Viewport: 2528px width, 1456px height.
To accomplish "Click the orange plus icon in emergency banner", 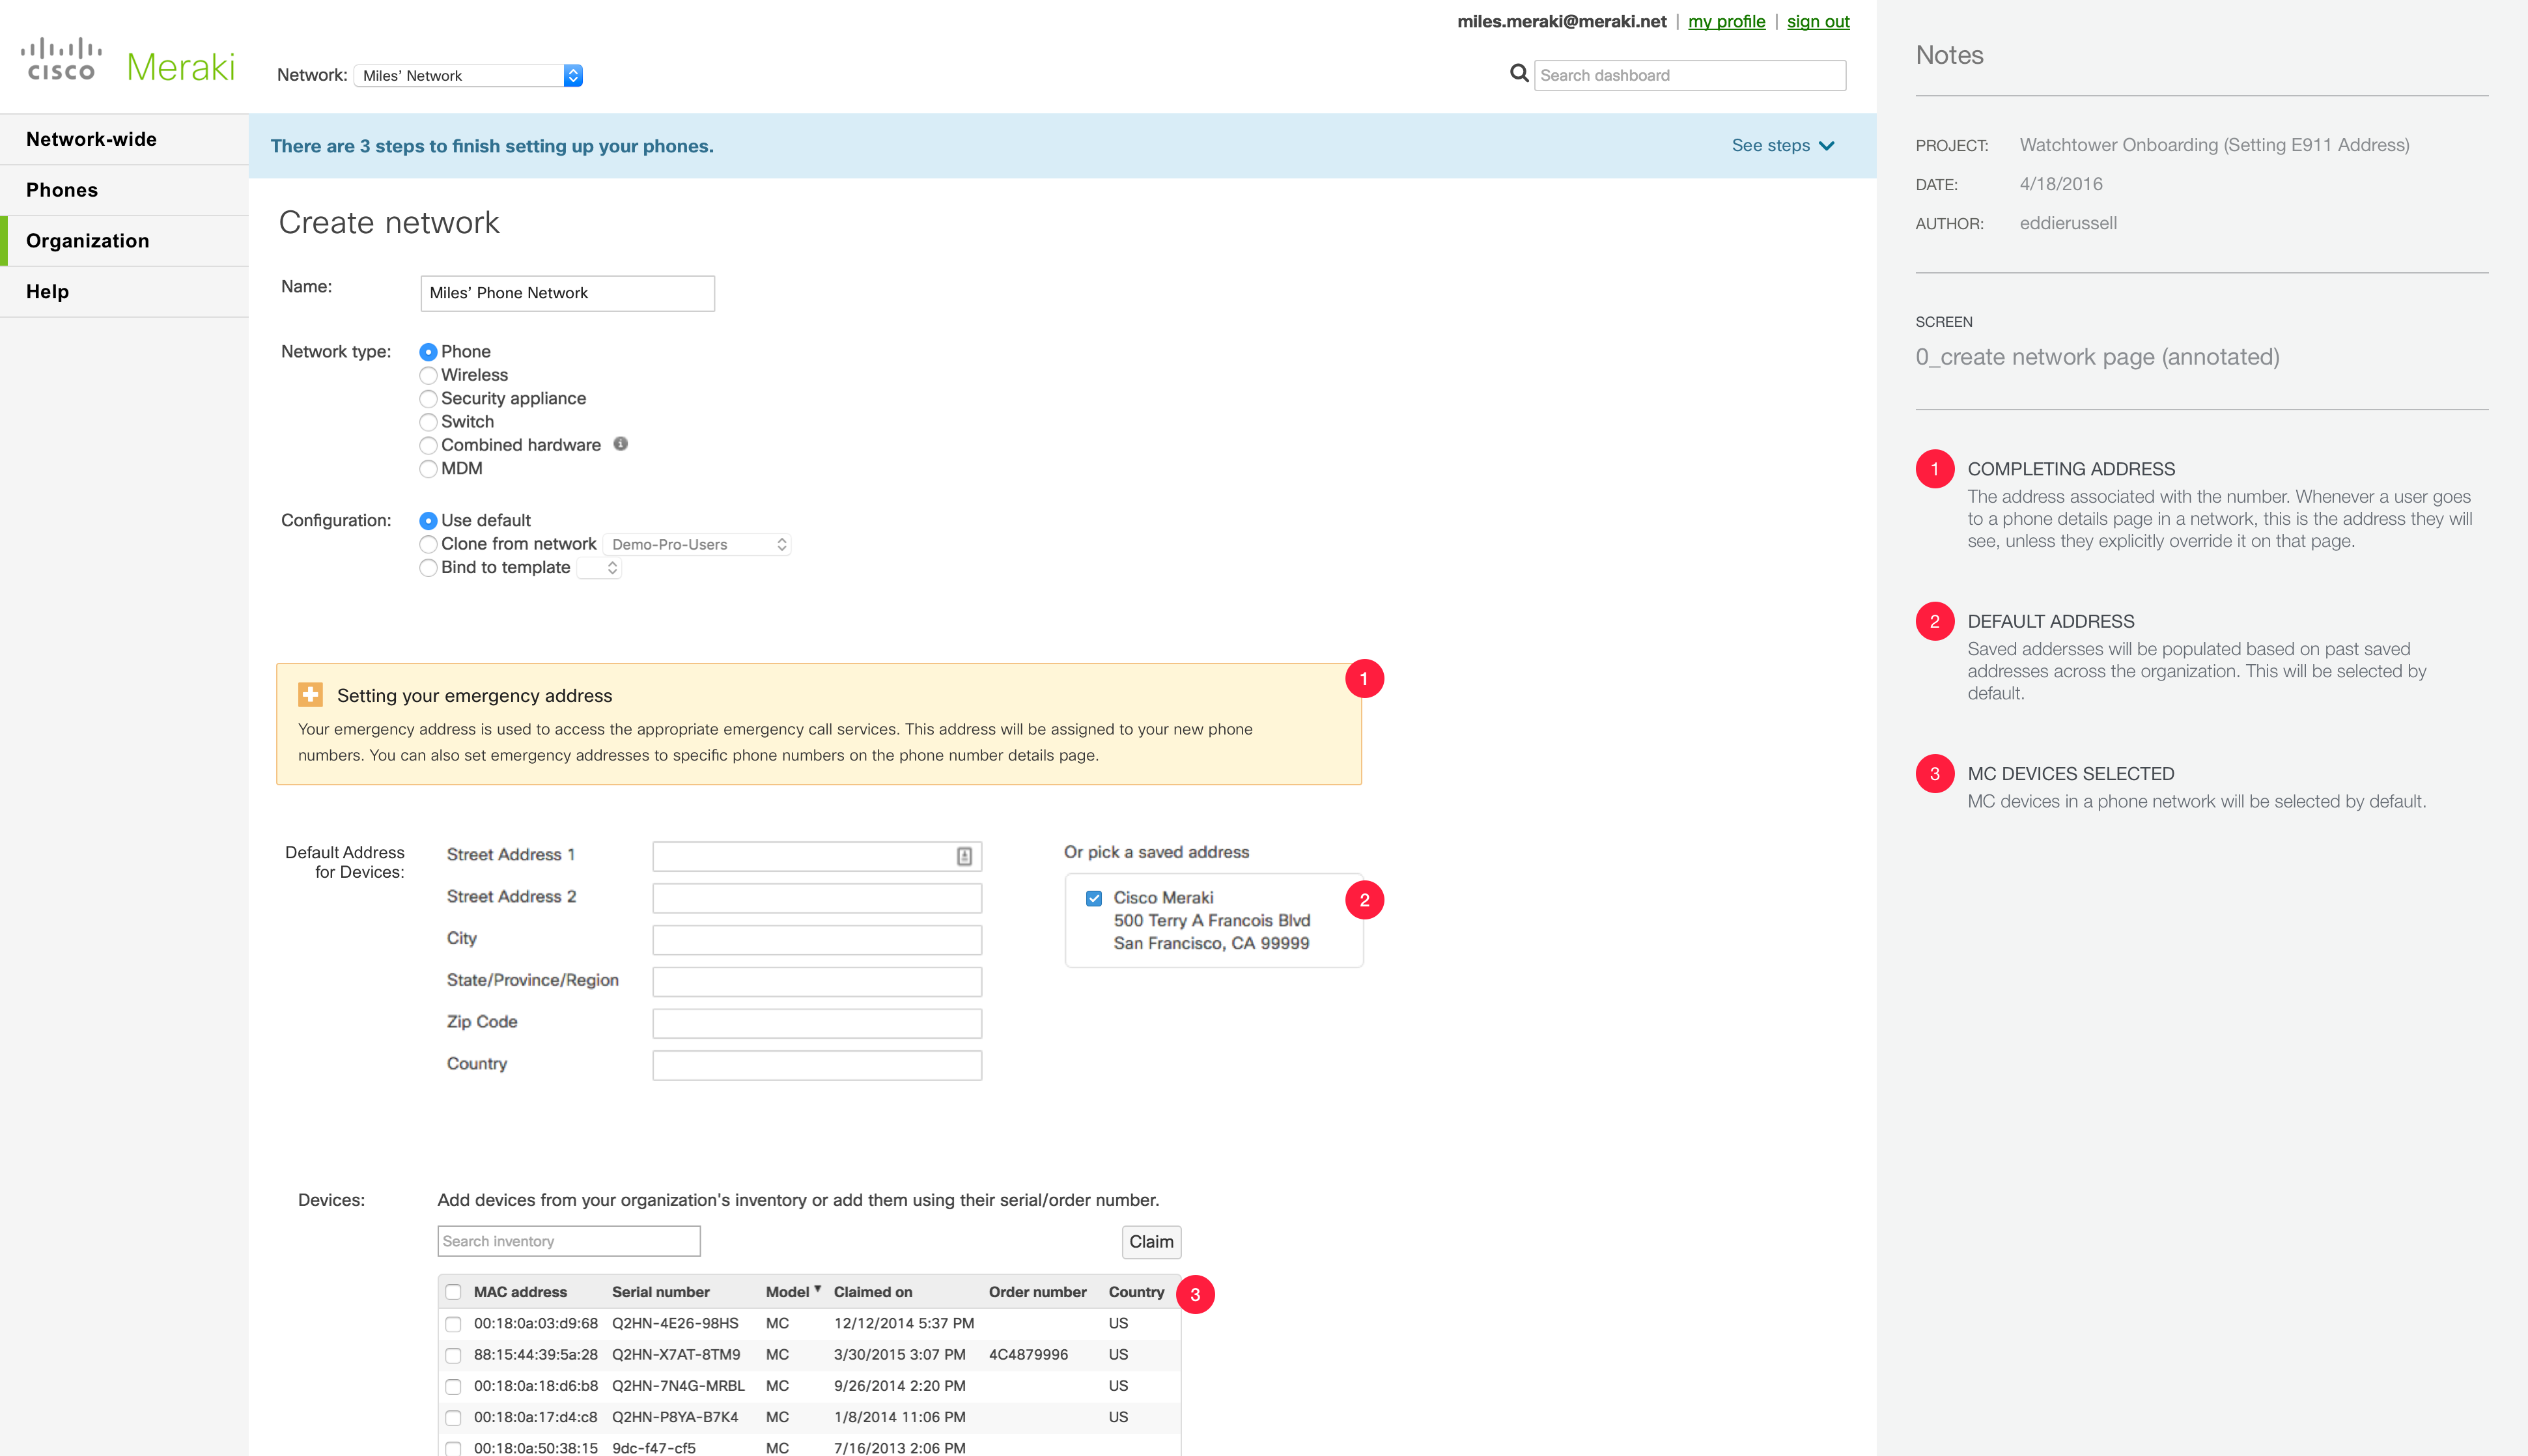I will [310, 694].
